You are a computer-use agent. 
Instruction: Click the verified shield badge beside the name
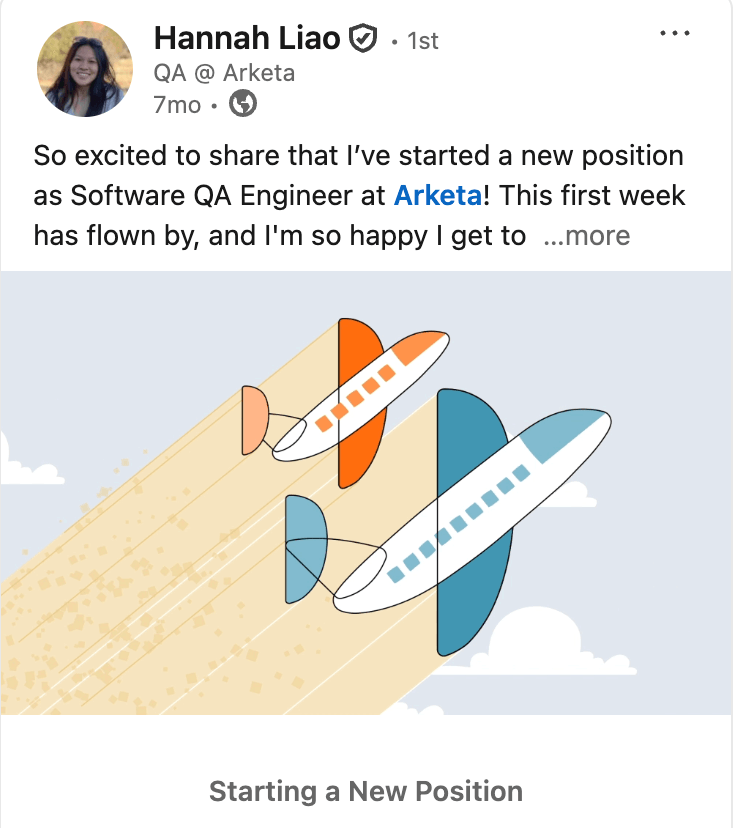[363, 39]
